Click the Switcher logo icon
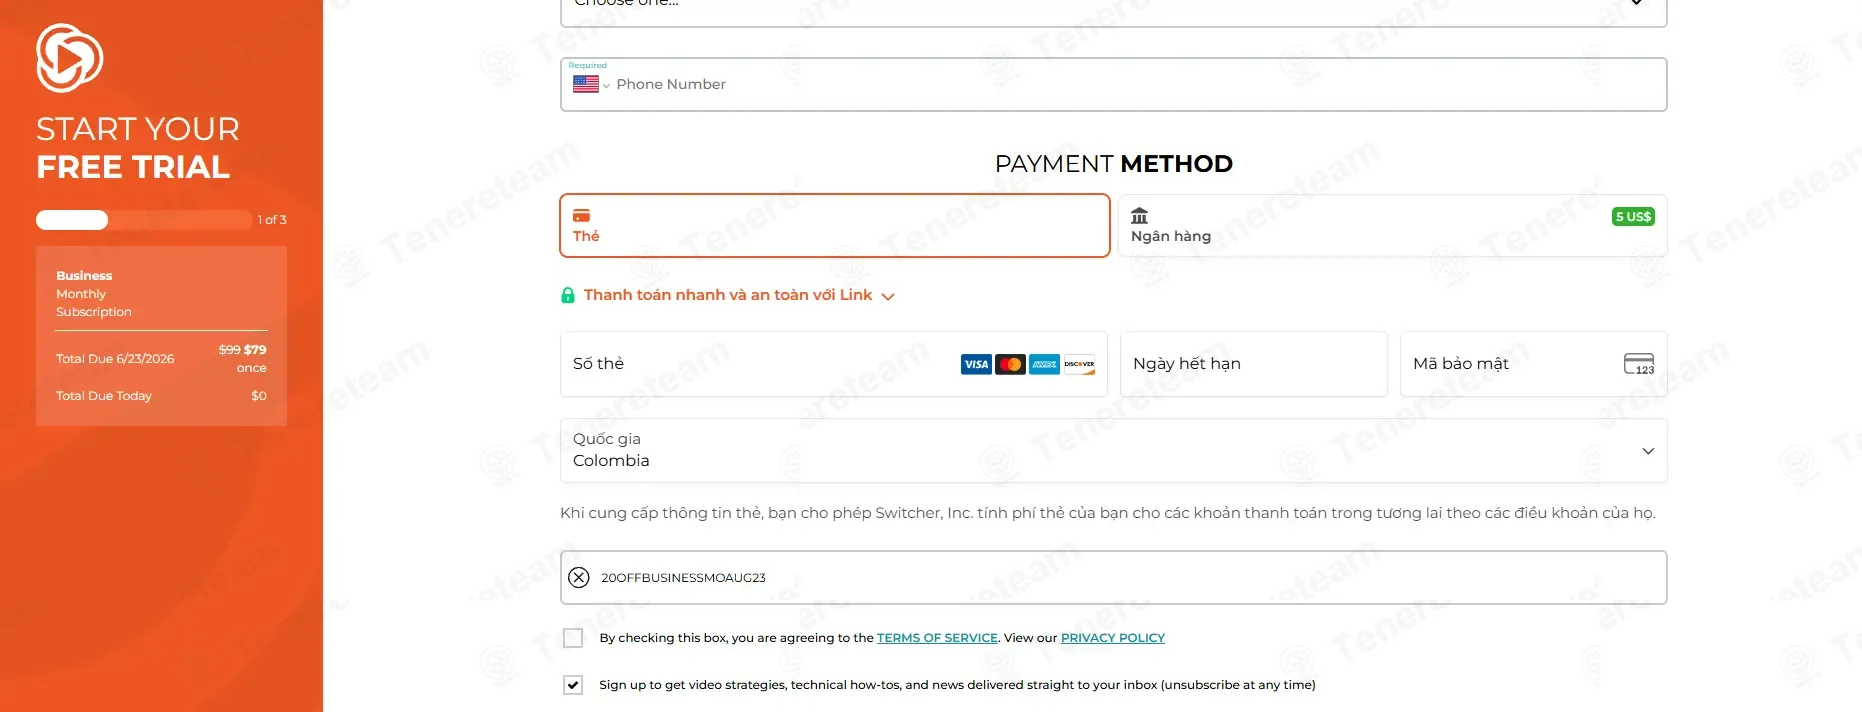The image size is (1862, 712). tap(69, 58)
